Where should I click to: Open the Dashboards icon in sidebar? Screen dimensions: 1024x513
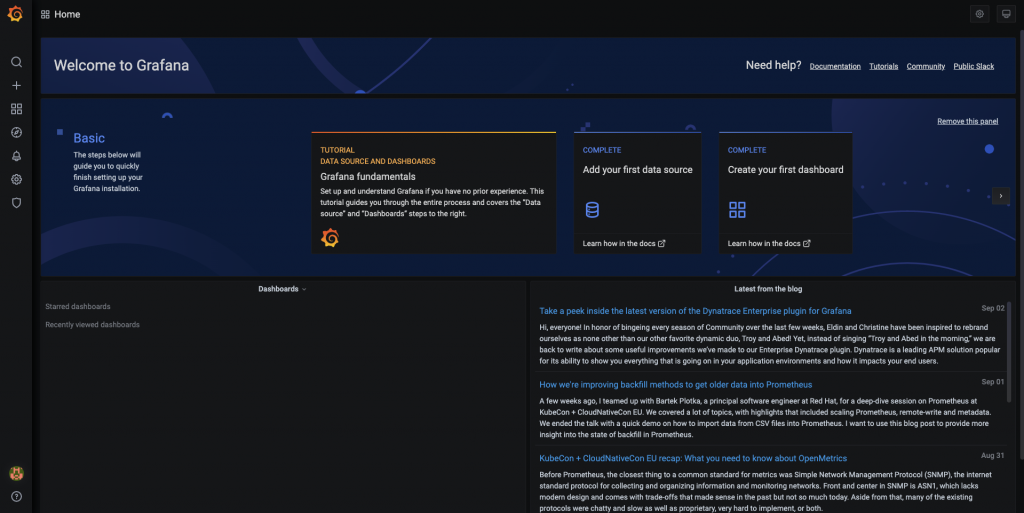pyautogui.click(x=16, y=109)
